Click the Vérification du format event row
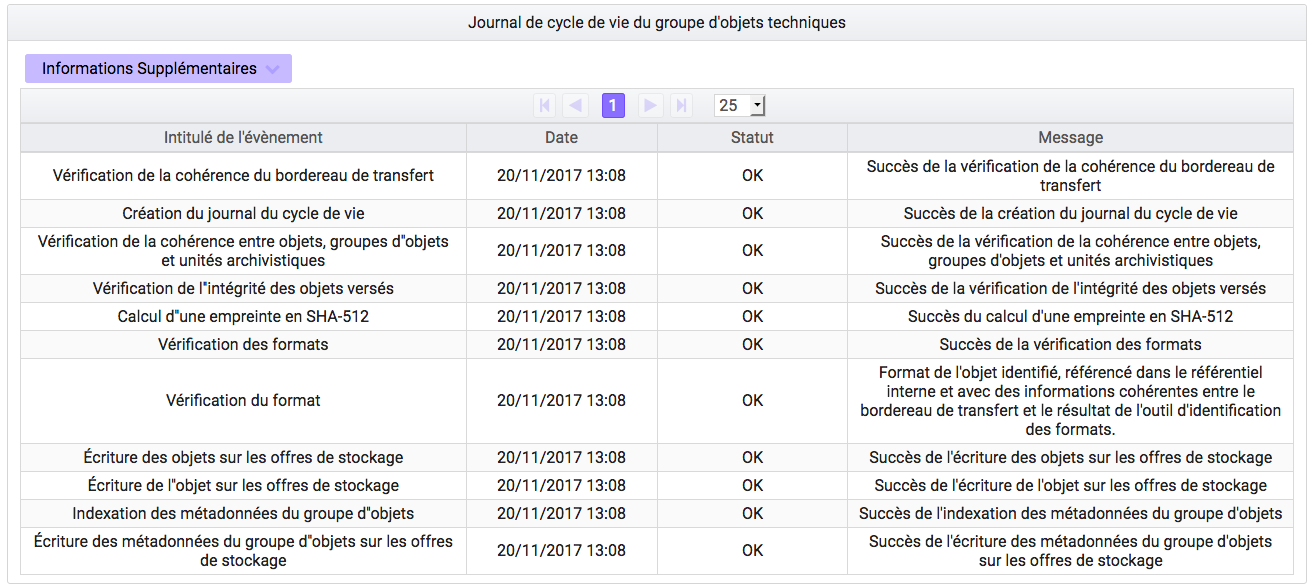The height and width of the screenshot is (588, 1316). [657, 400]
